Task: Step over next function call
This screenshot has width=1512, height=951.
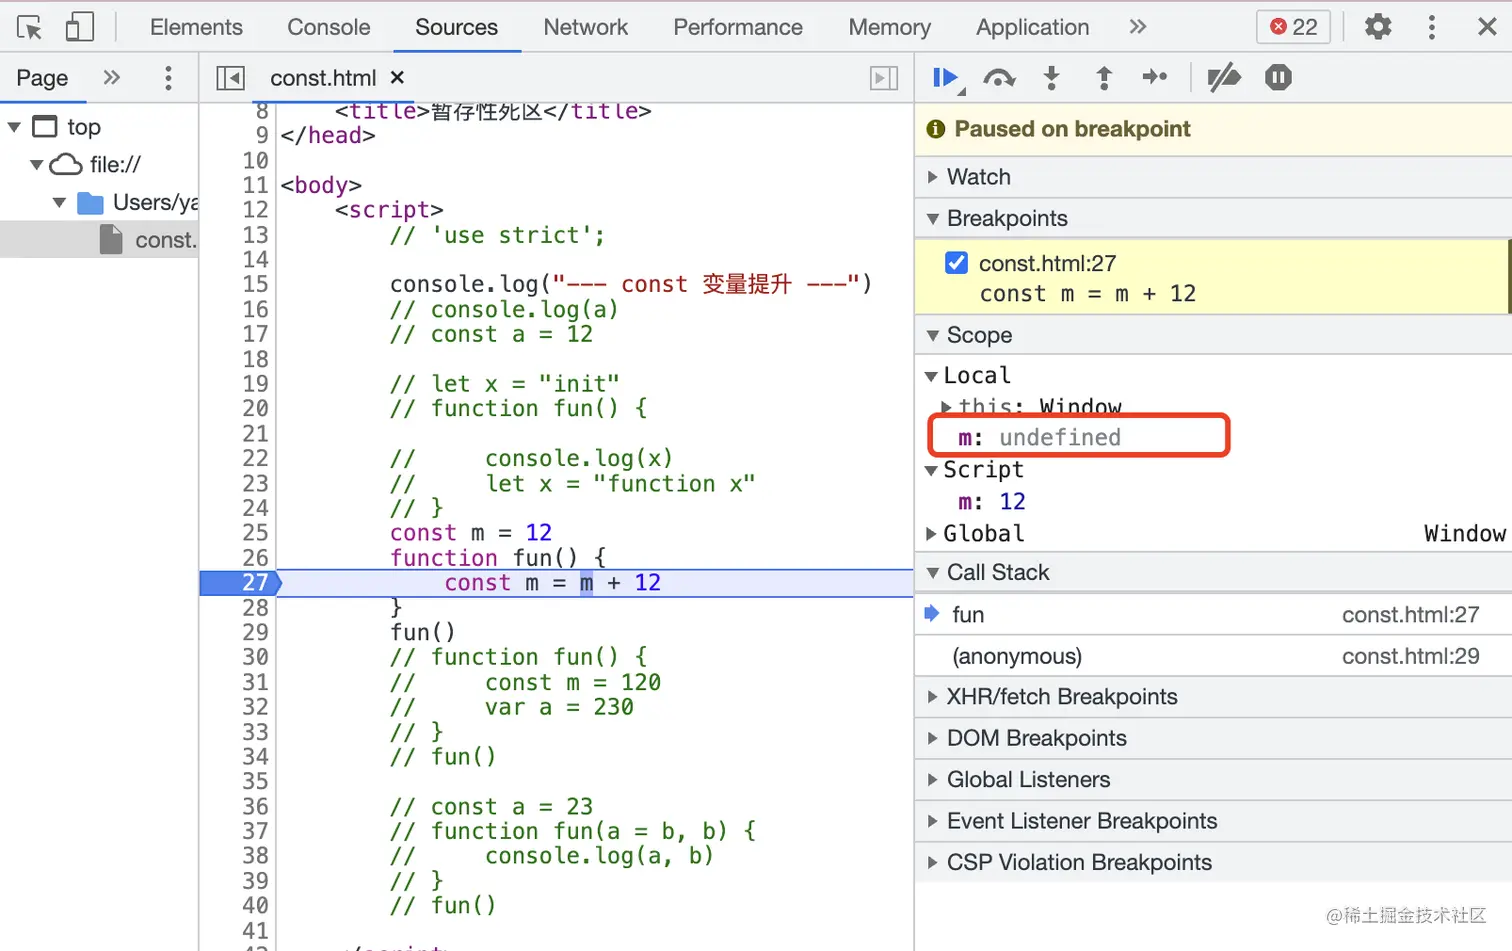Action: pyautogui.click(x=999, y=77)
